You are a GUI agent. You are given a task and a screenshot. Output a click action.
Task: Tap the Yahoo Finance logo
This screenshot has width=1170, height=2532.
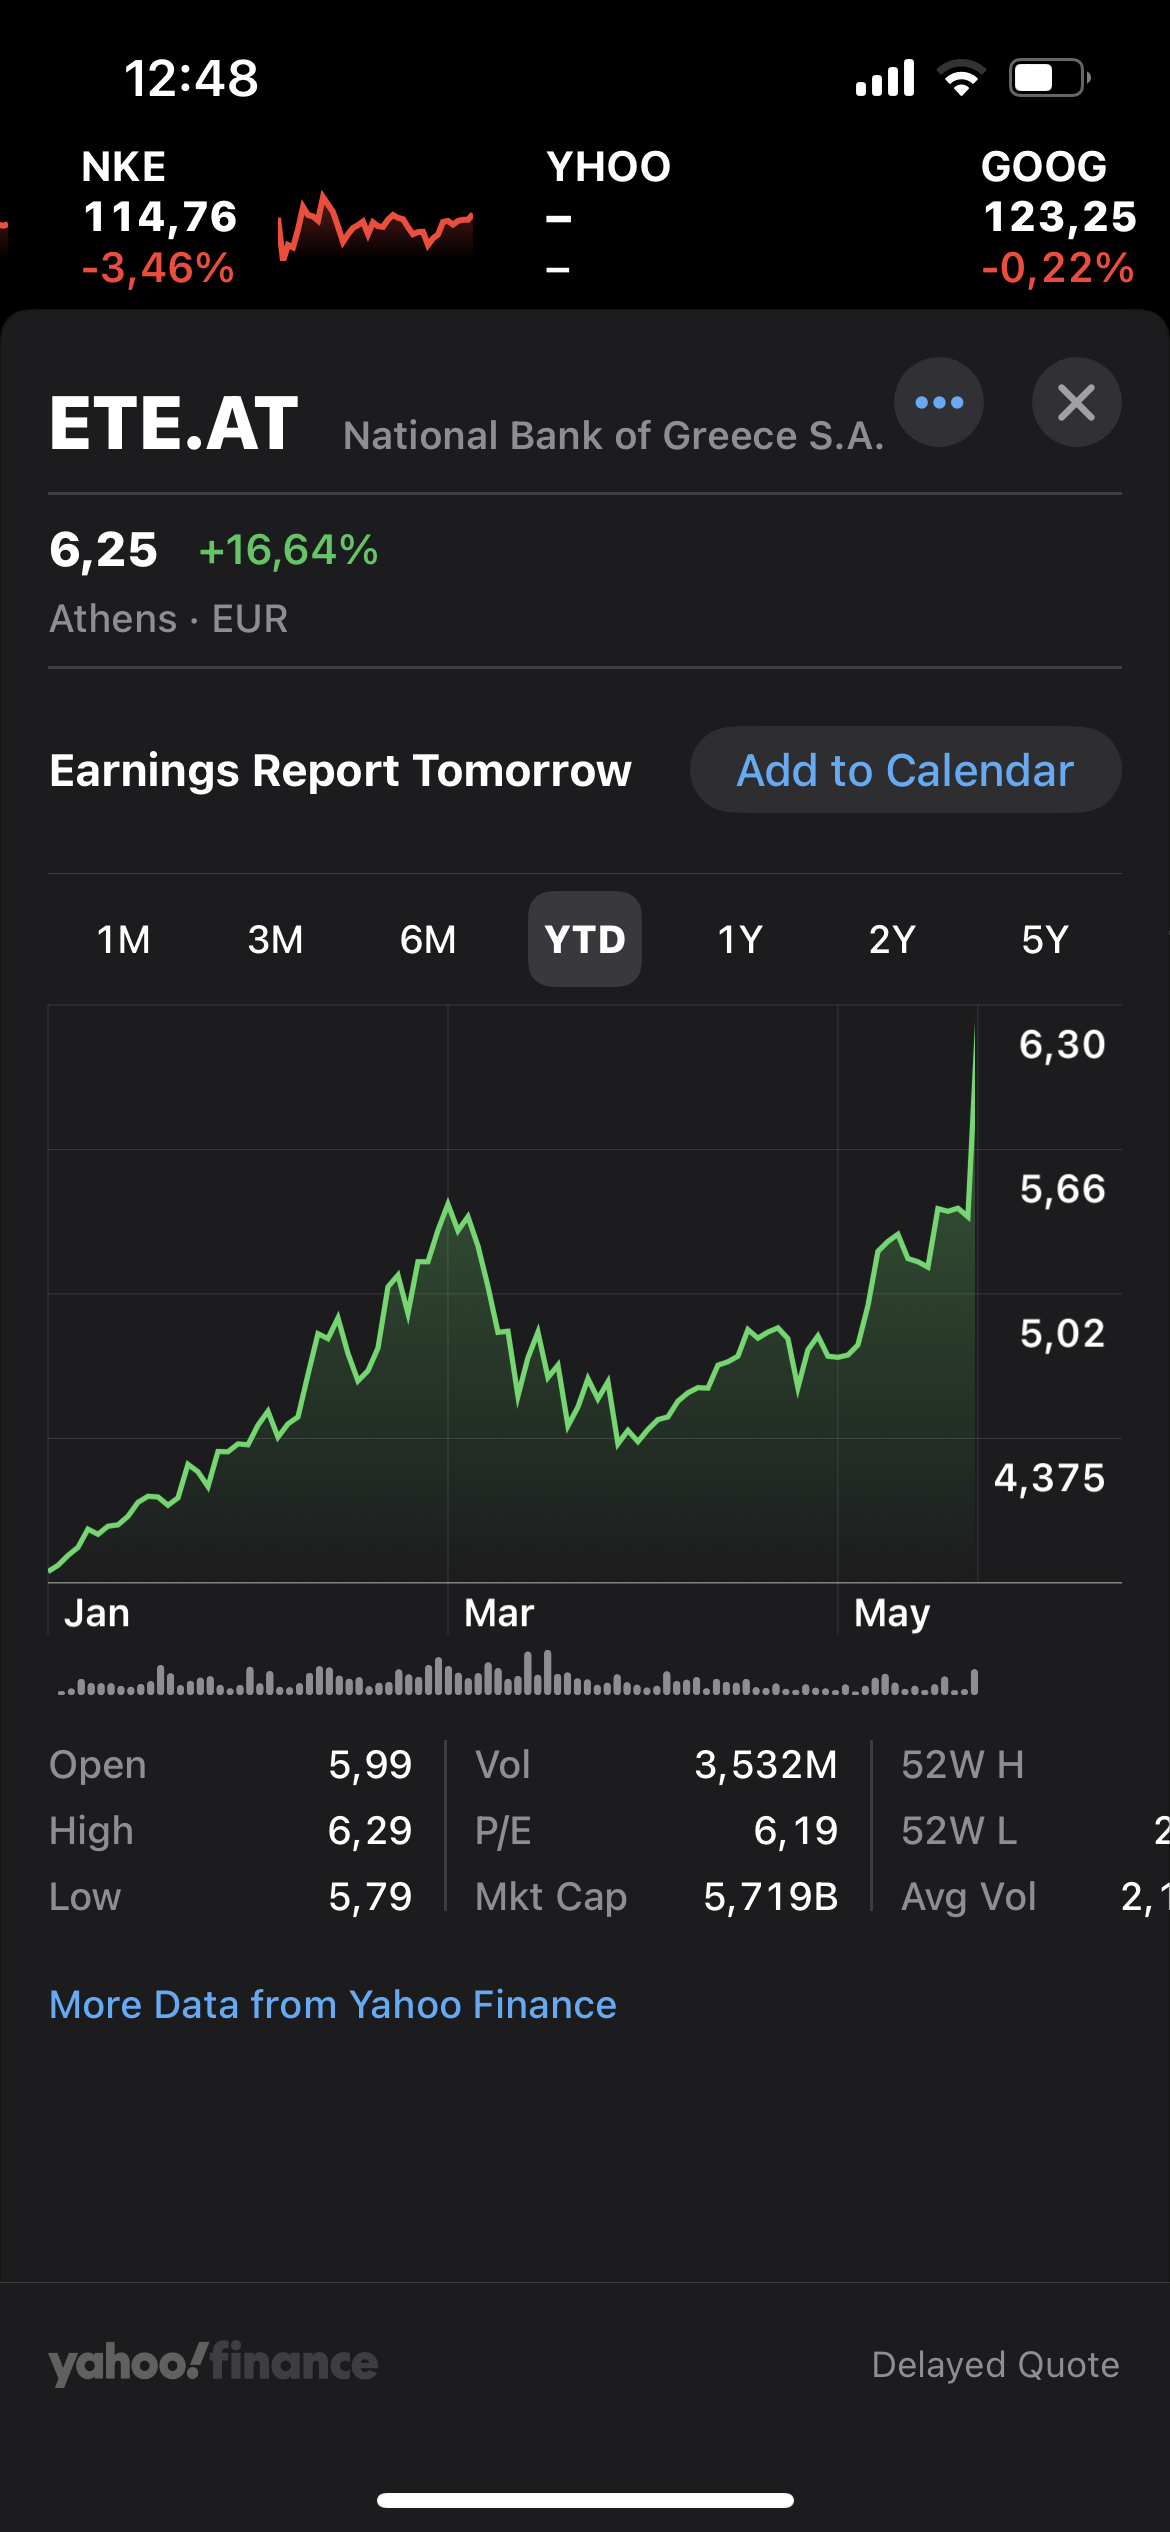coord(213,2363)
